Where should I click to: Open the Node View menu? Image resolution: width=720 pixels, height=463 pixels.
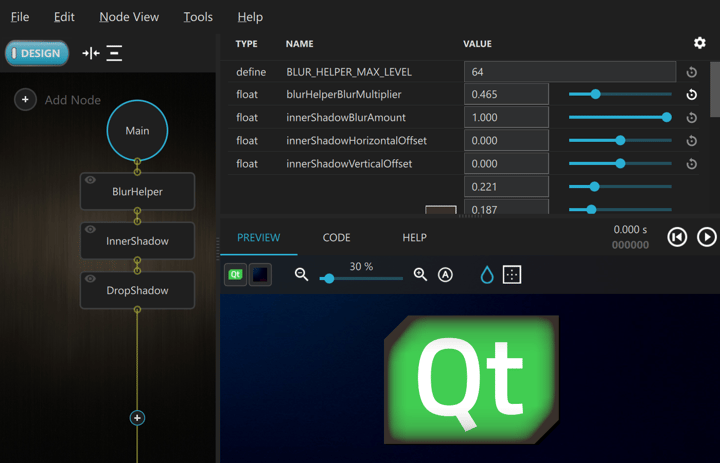129,17
